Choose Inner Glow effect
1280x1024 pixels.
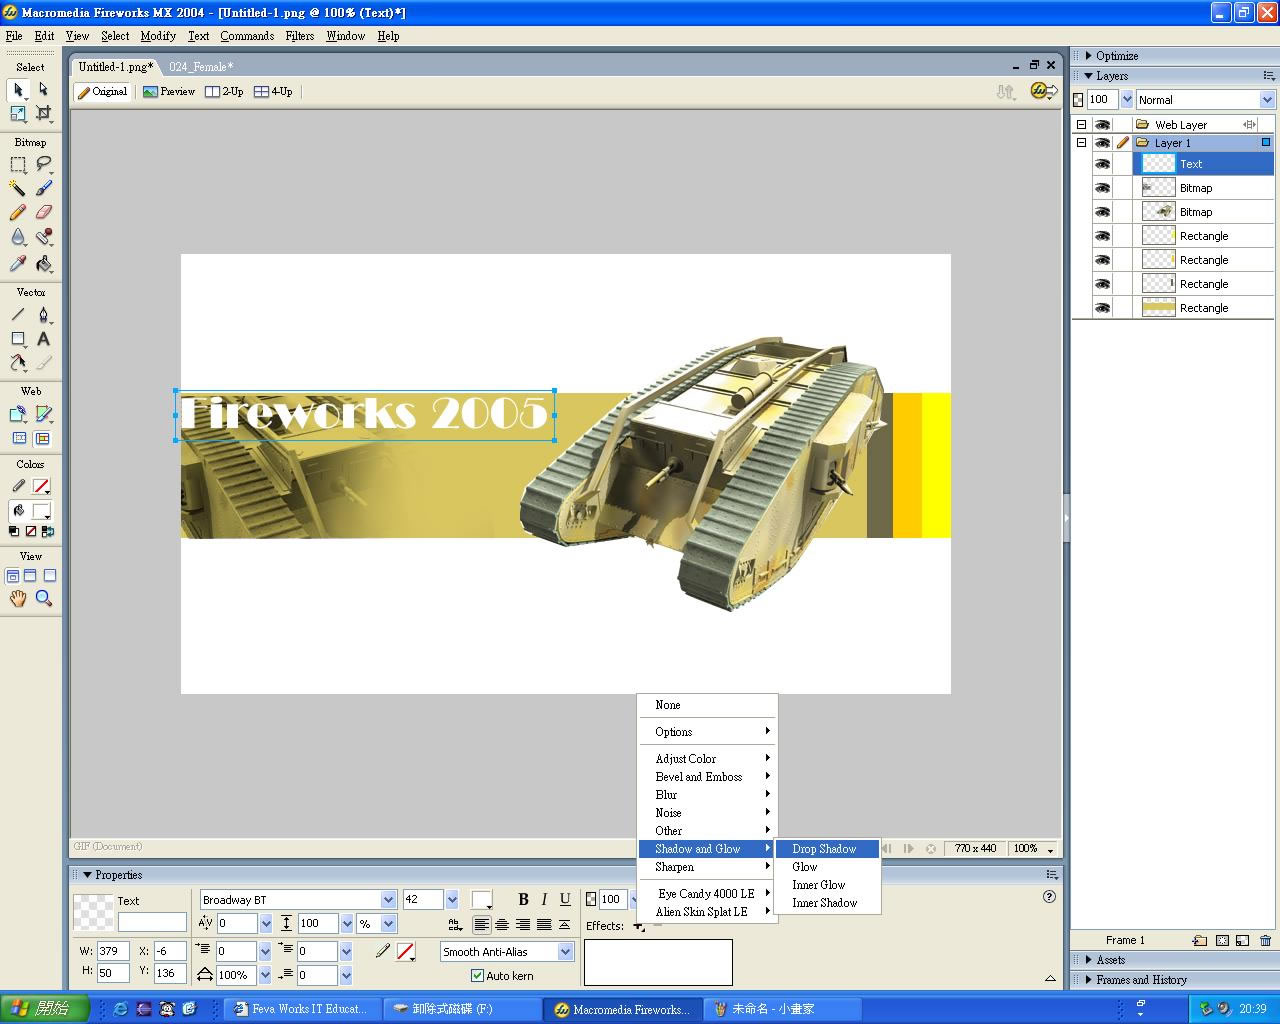click(x=827, y=885)
